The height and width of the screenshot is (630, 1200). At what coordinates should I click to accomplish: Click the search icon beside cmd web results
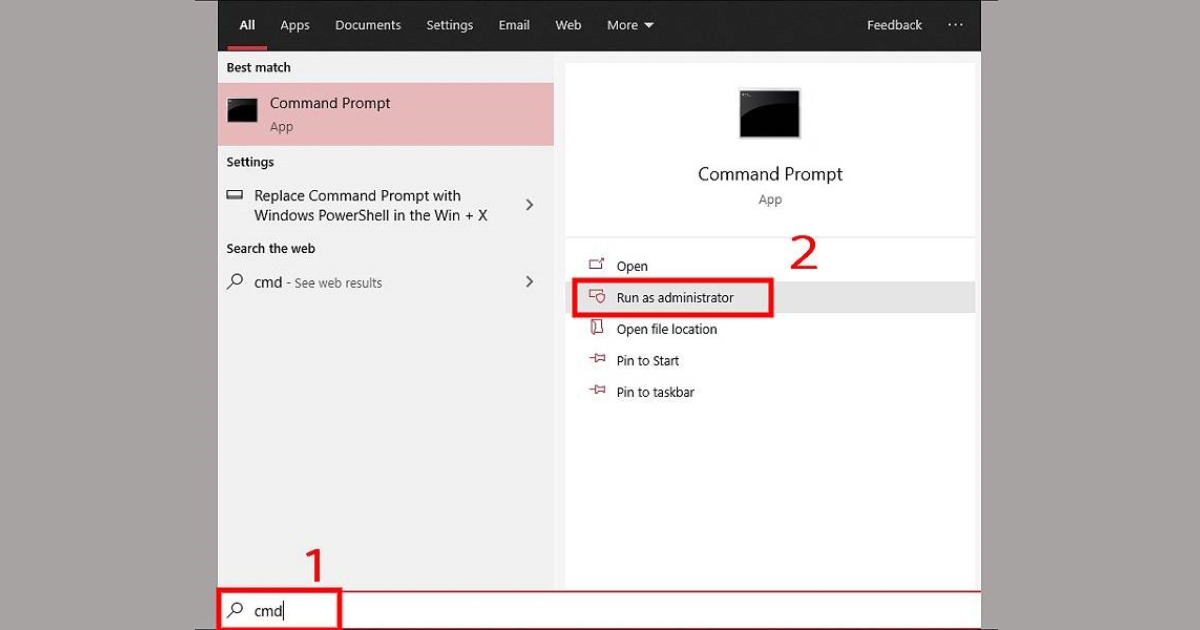coord(236,282)
